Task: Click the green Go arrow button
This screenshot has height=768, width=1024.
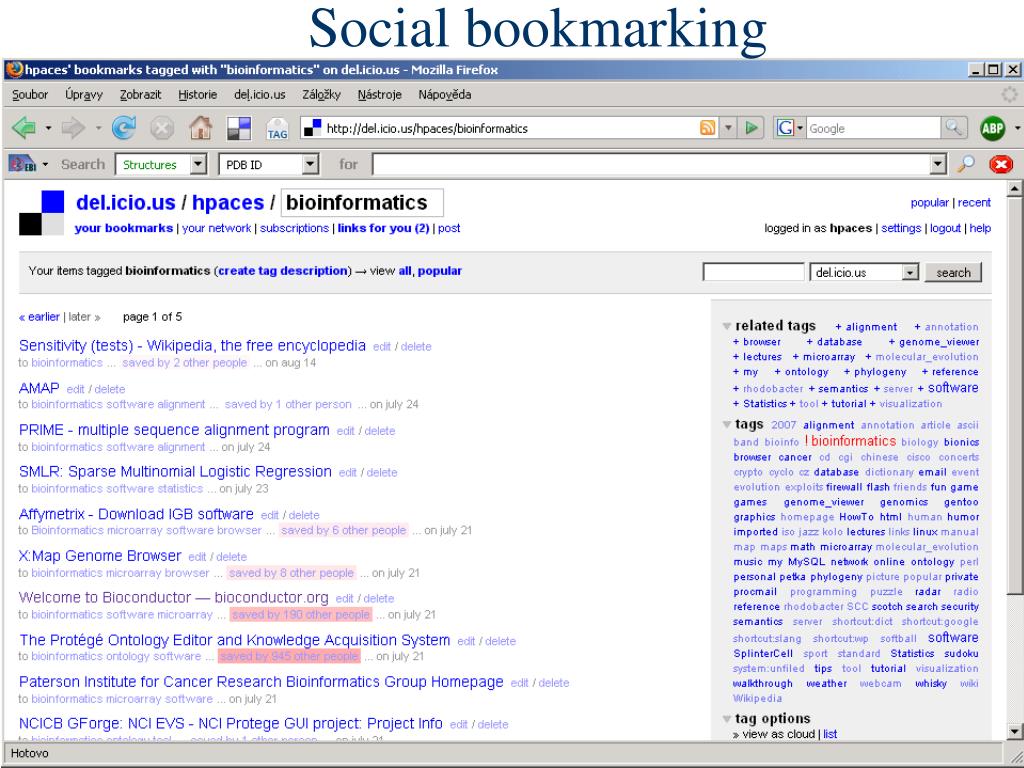Action: pos(752,128)
